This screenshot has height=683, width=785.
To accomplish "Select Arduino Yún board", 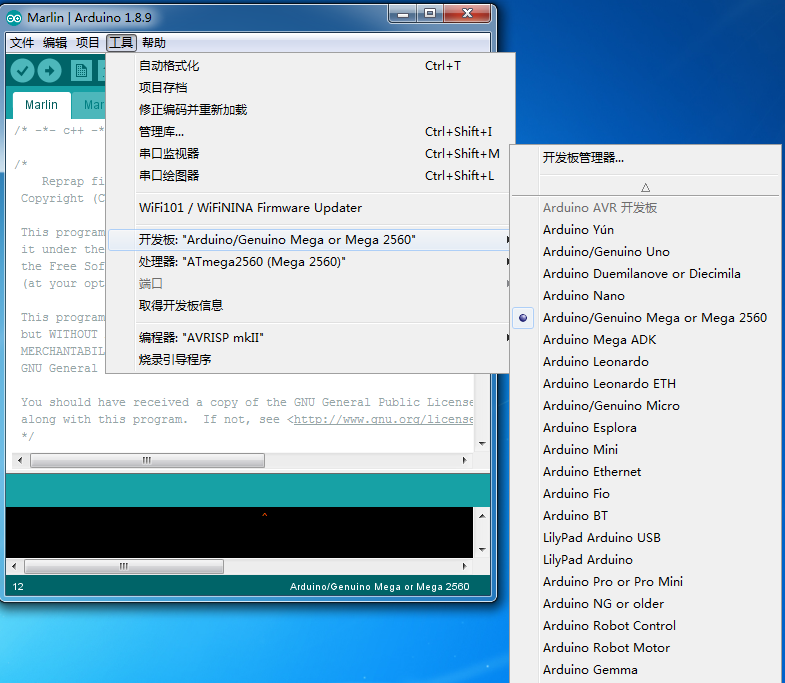I will click(x=646, y=230).
